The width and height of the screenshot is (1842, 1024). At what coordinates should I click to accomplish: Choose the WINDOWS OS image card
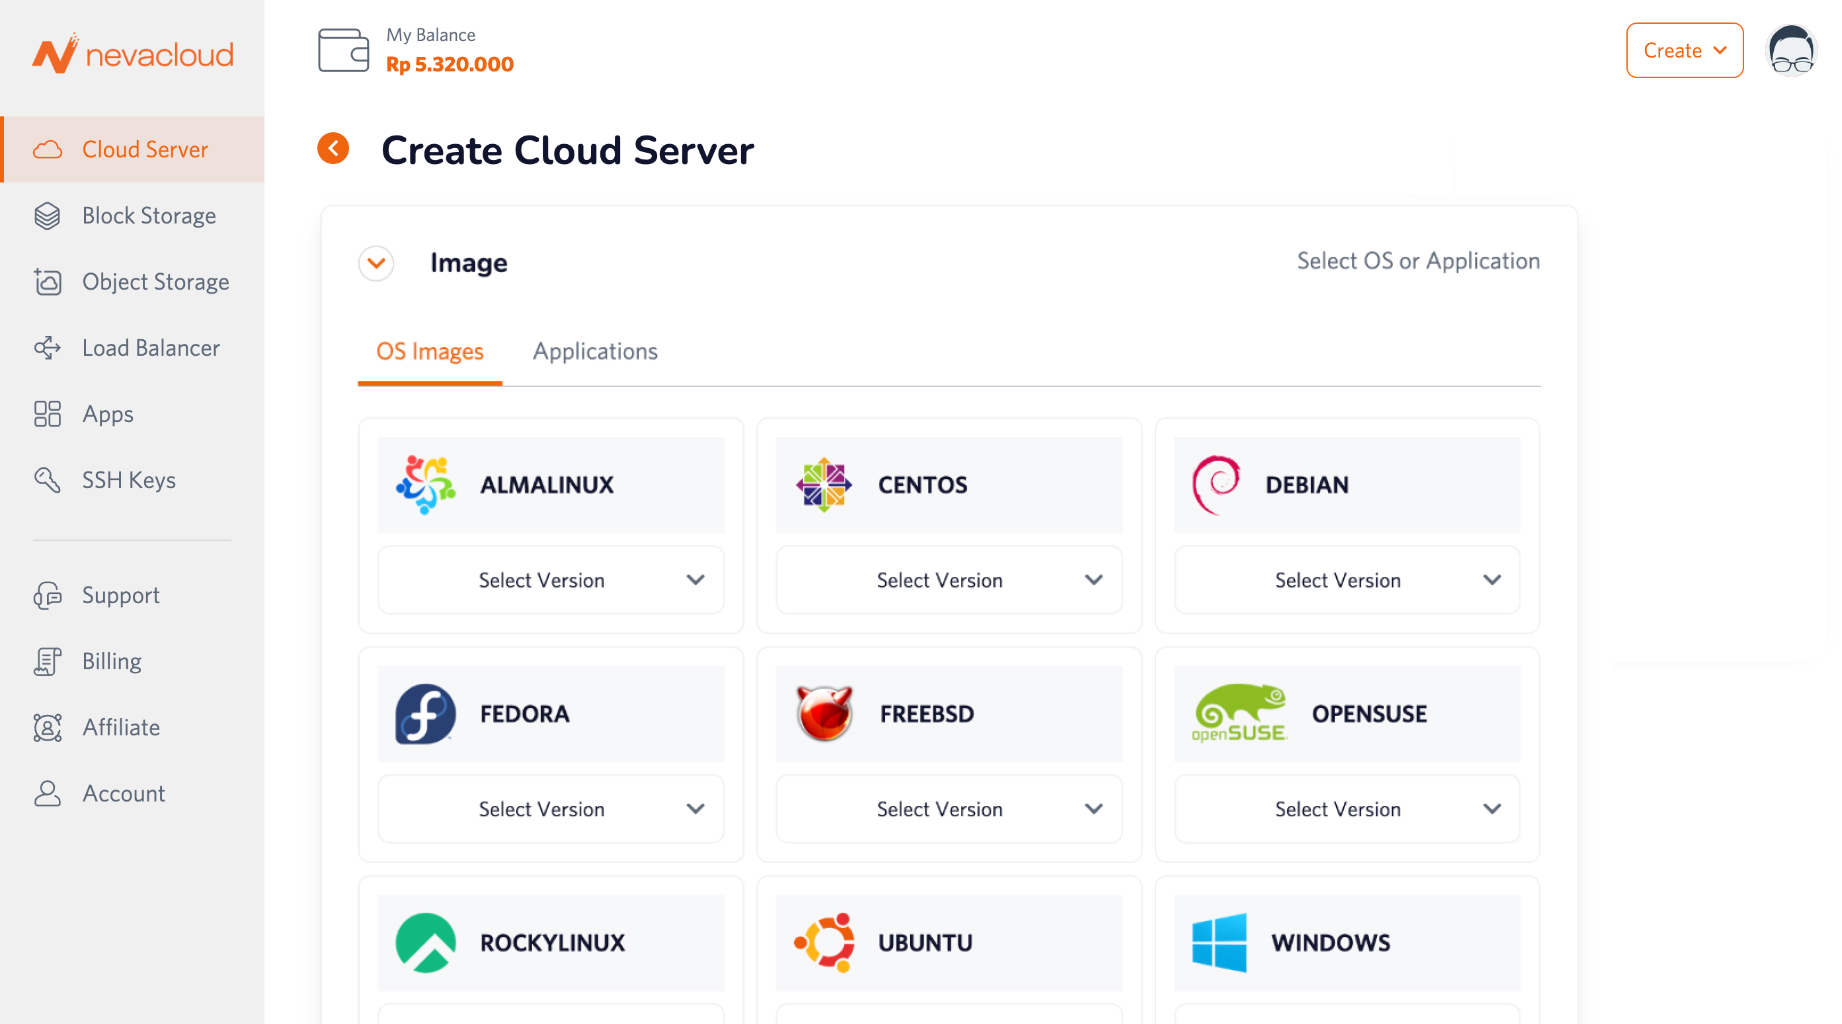point(1346,941)
